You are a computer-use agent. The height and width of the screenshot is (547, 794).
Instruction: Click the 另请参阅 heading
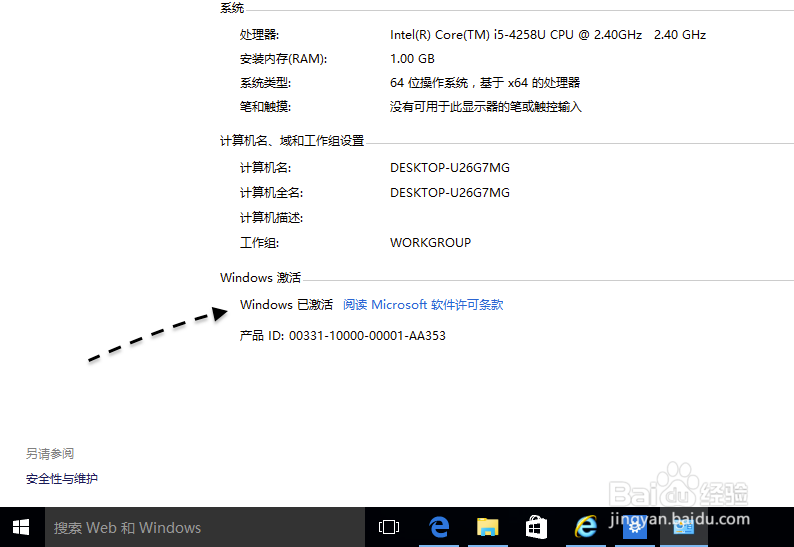coord(50,453)
